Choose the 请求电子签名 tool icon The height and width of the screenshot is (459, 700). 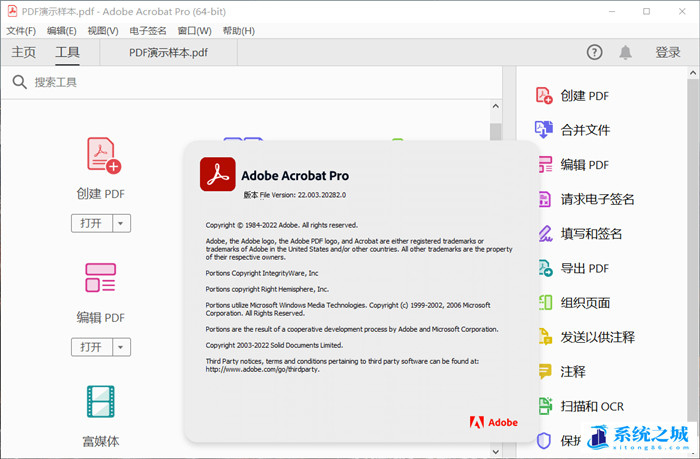(544, 199)
